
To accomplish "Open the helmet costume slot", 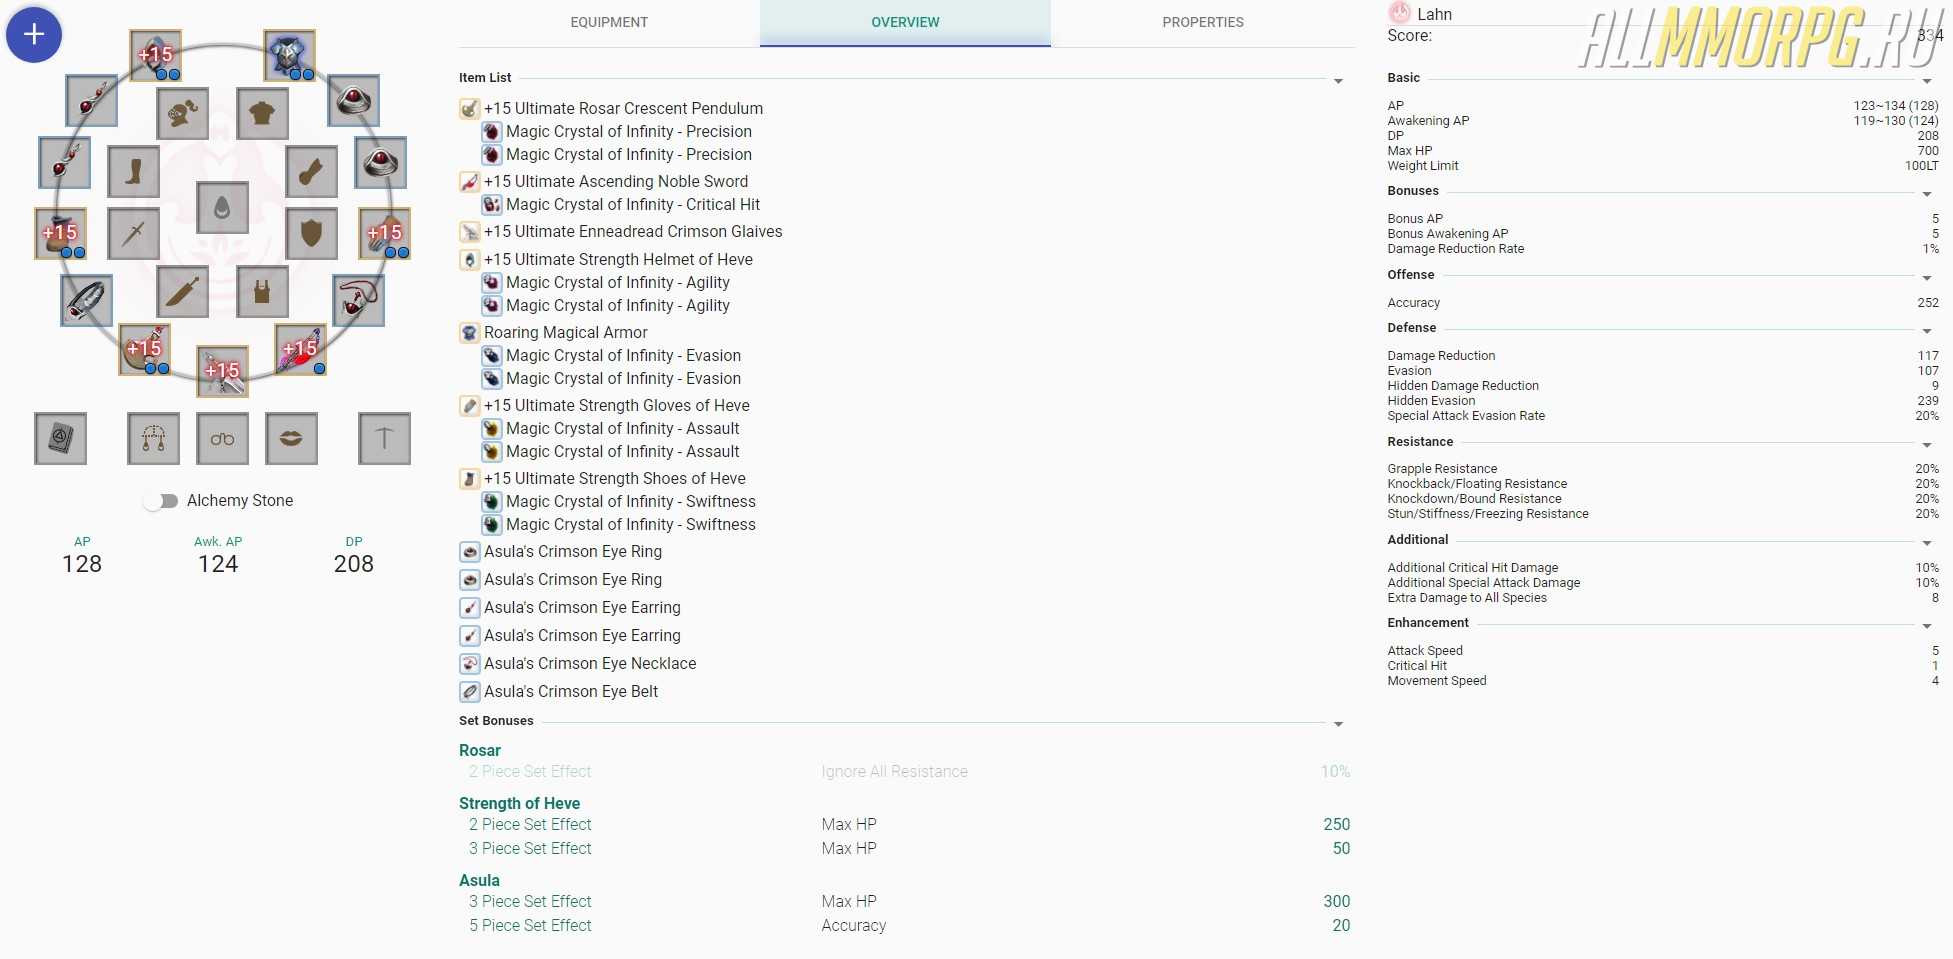I will point(183,113).
